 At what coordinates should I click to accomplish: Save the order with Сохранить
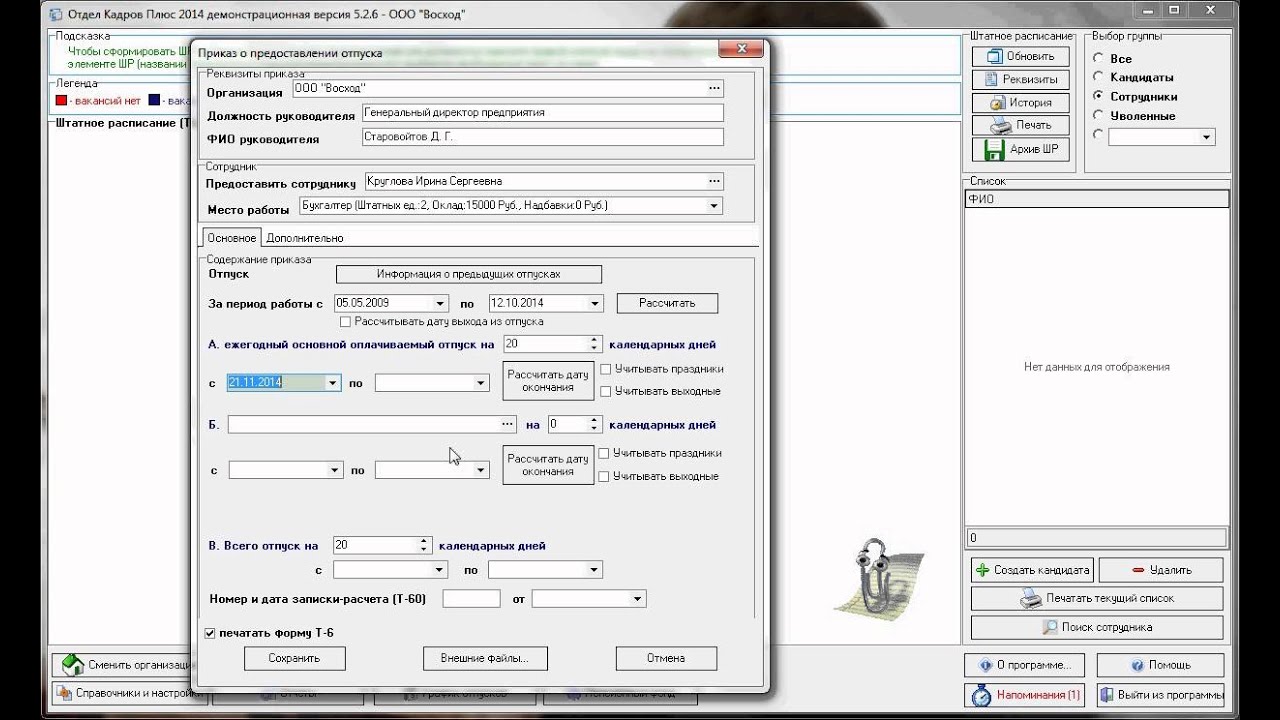(294, 658)
